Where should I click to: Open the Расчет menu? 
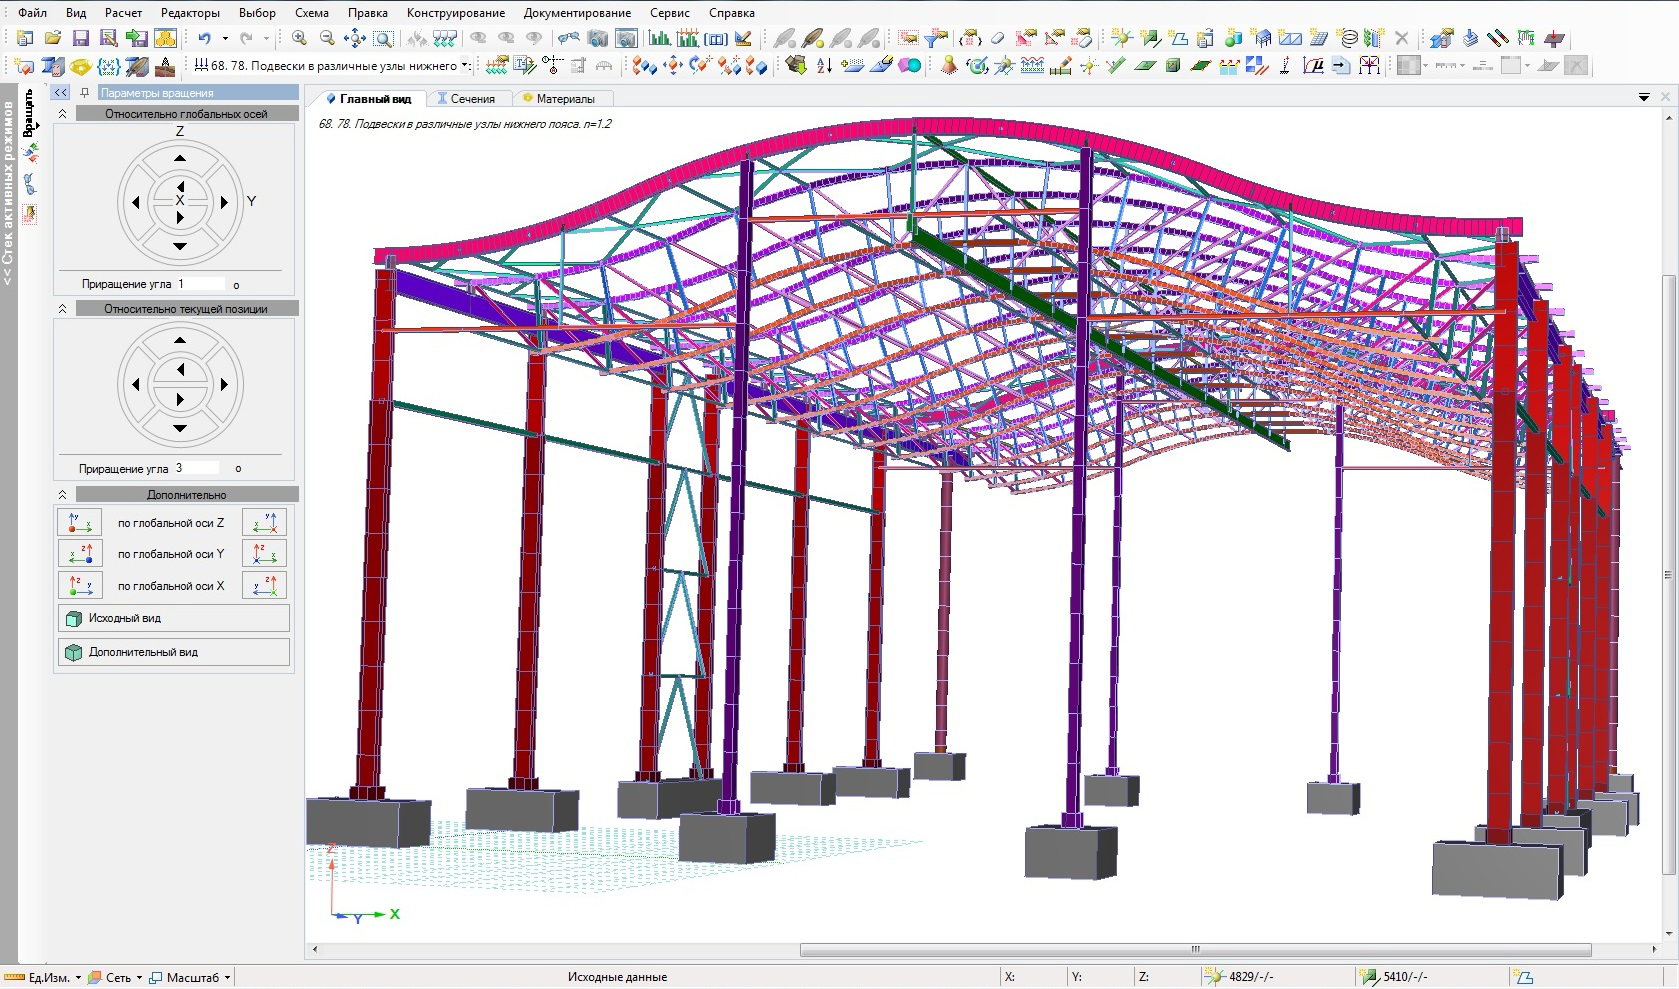[123, 13]
